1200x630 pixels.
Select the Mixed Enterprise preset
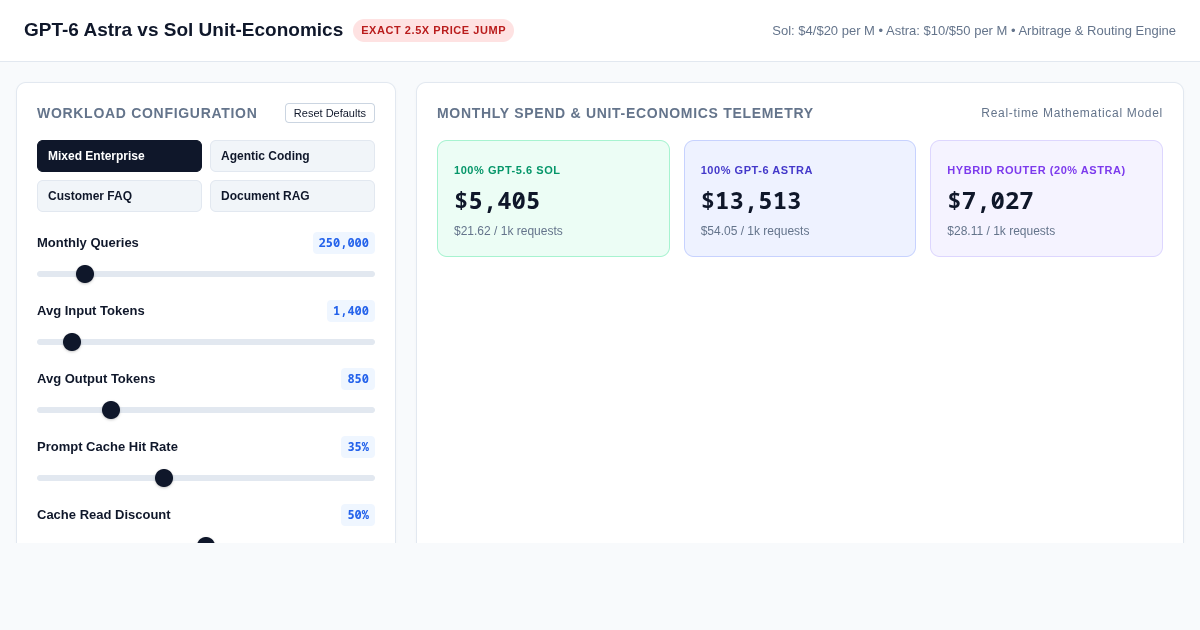(119, 156)
